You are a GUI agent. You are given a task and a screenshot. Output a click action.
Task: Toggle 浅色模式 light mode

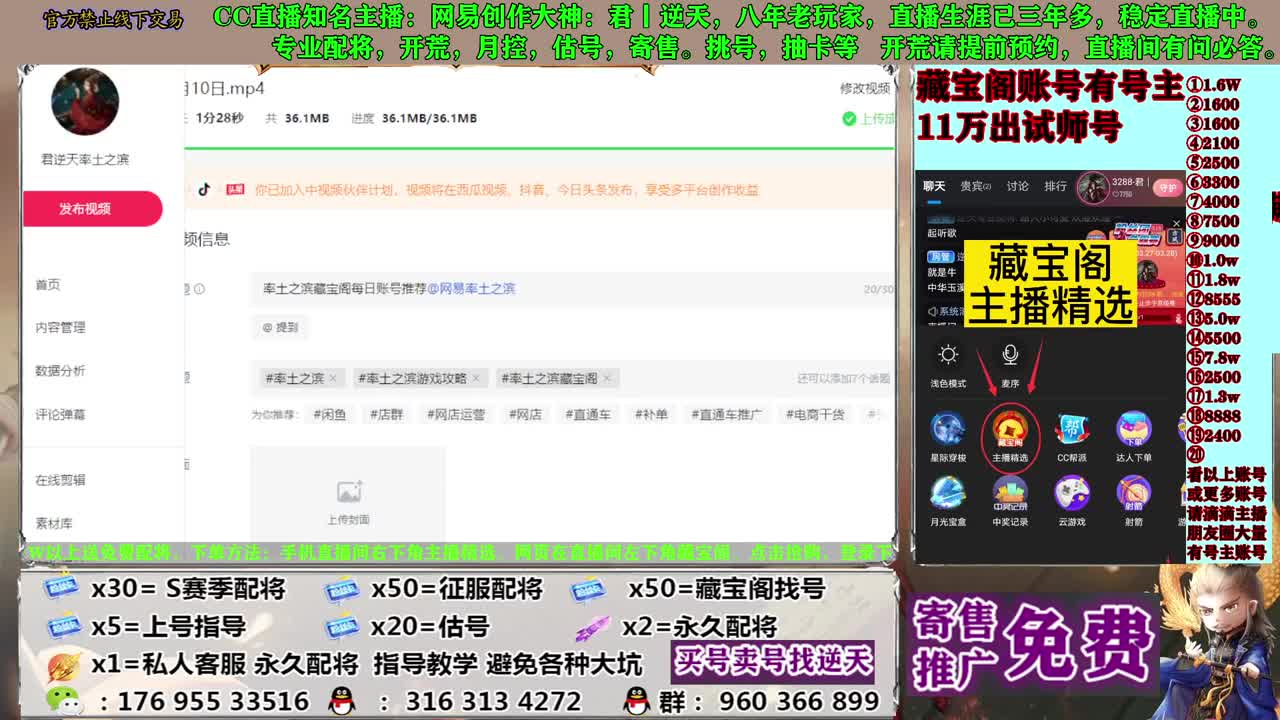tap(948, 355)
